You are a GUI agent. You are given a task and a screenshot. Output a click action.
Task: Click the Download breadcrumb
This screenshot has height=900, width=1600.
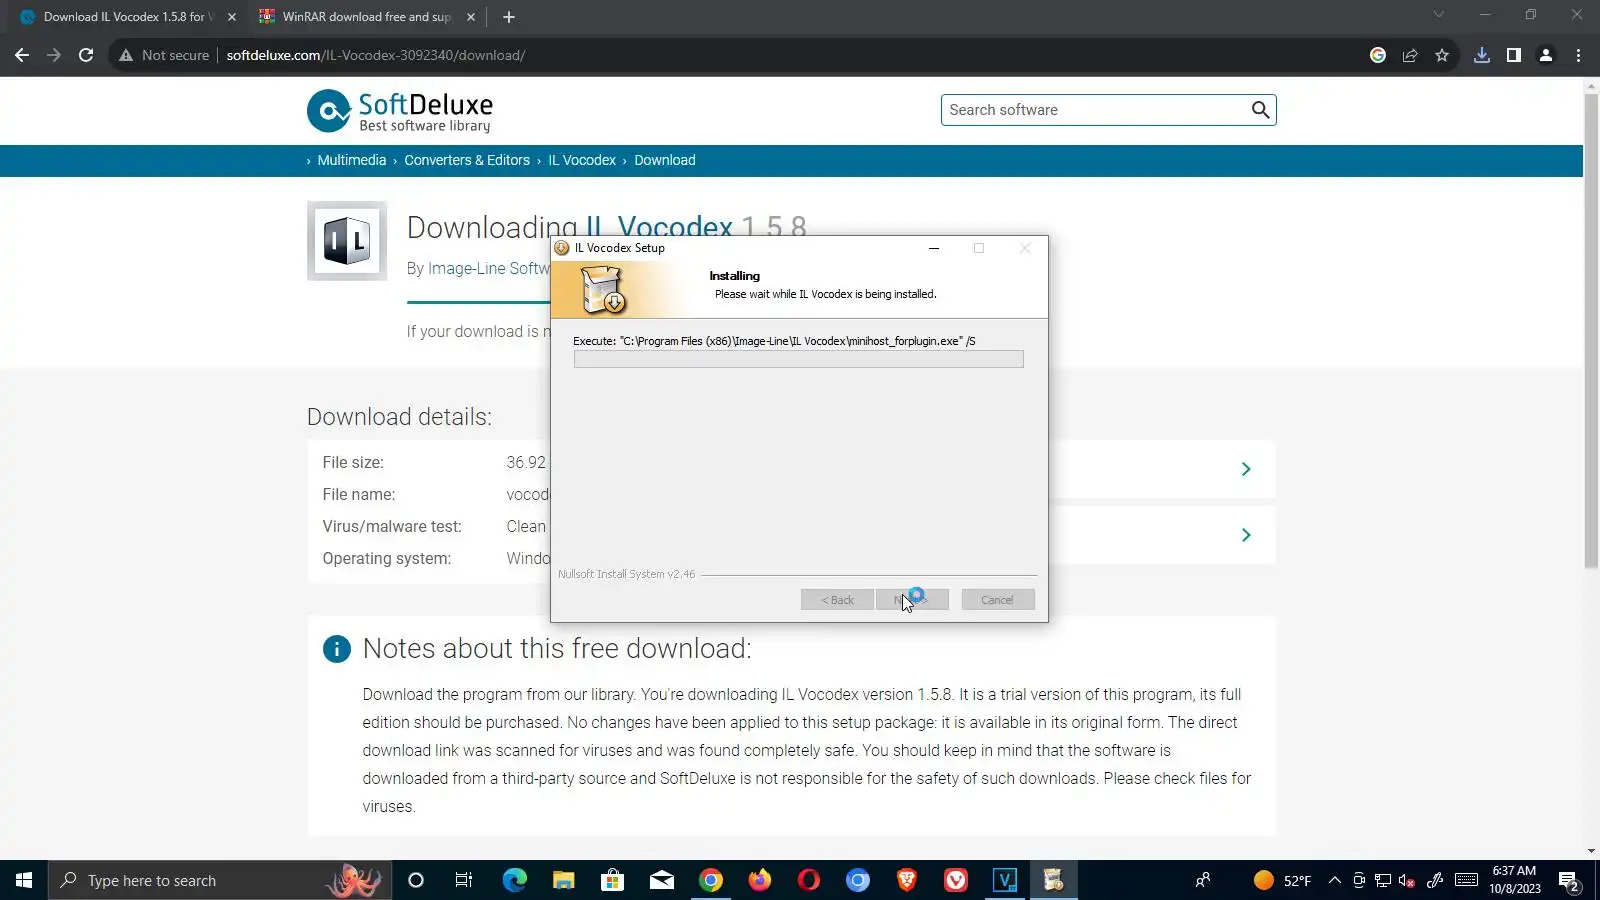point(665,160)
